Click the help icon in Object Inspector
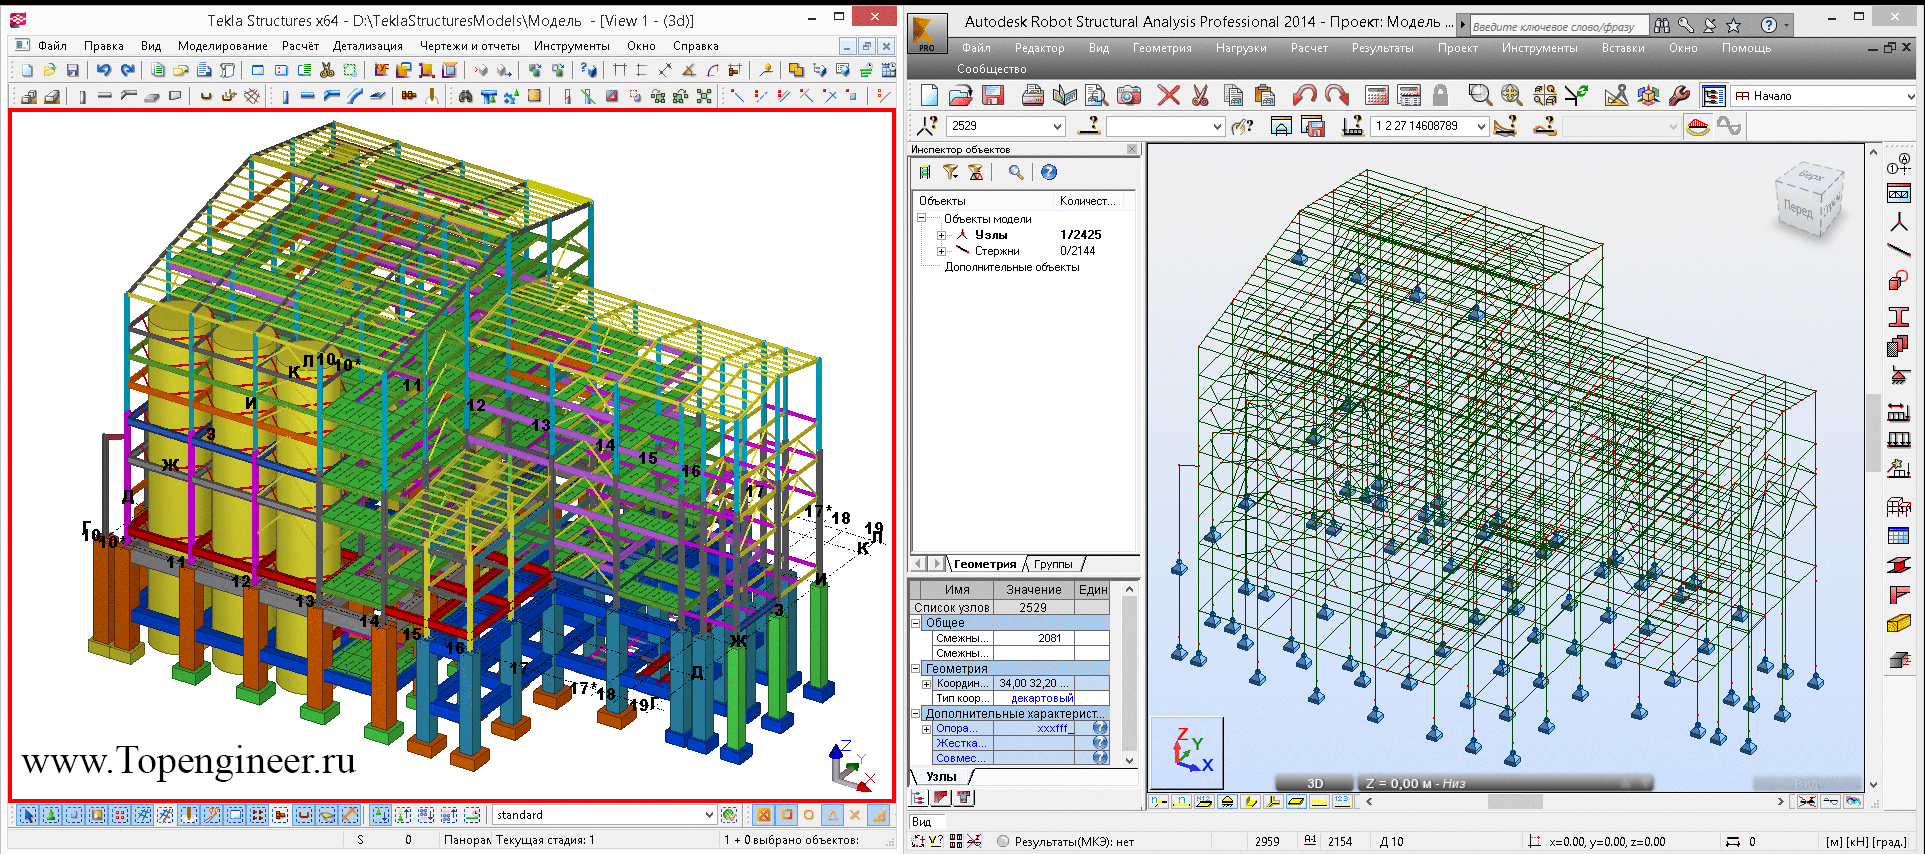1925x854 pixels. (1048, 173)
